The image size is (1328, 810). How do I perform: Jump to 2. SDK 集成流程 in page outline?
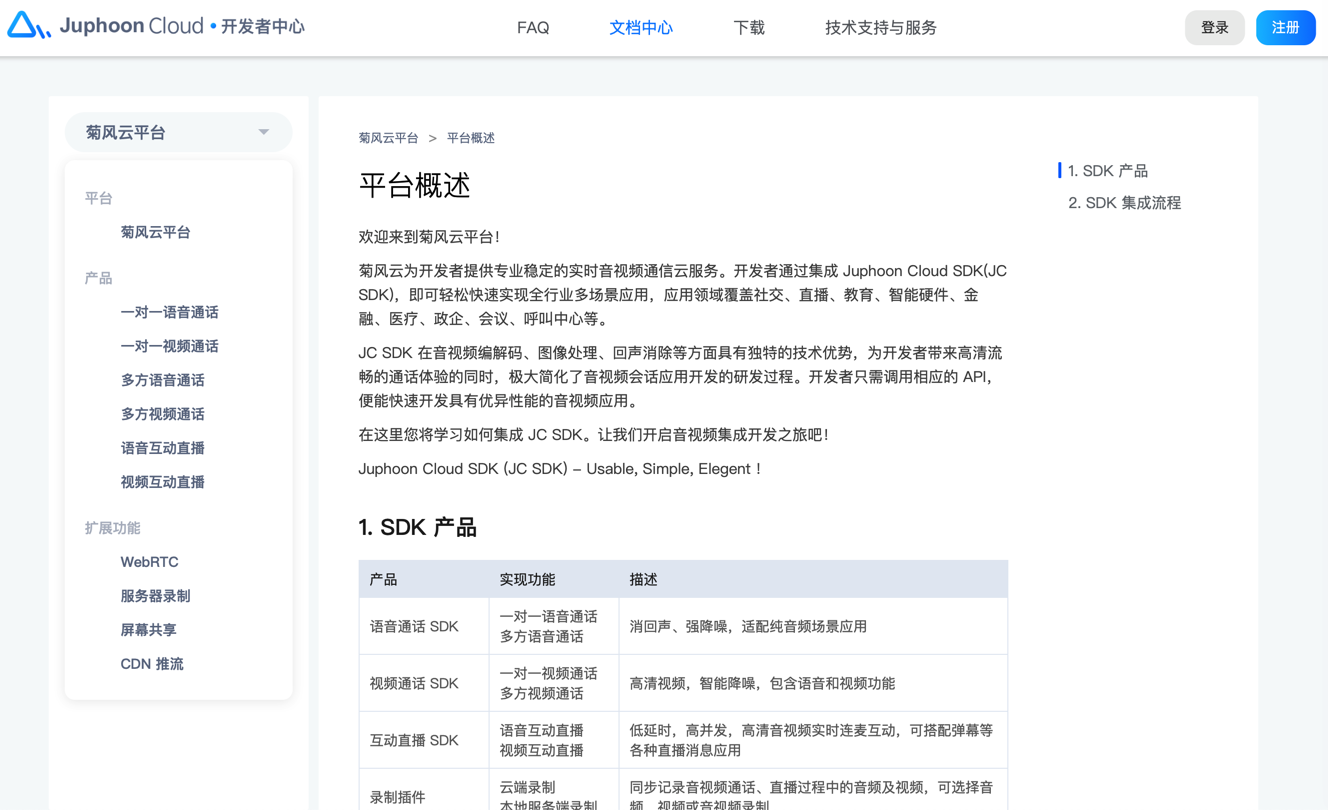coord(1125,203)
